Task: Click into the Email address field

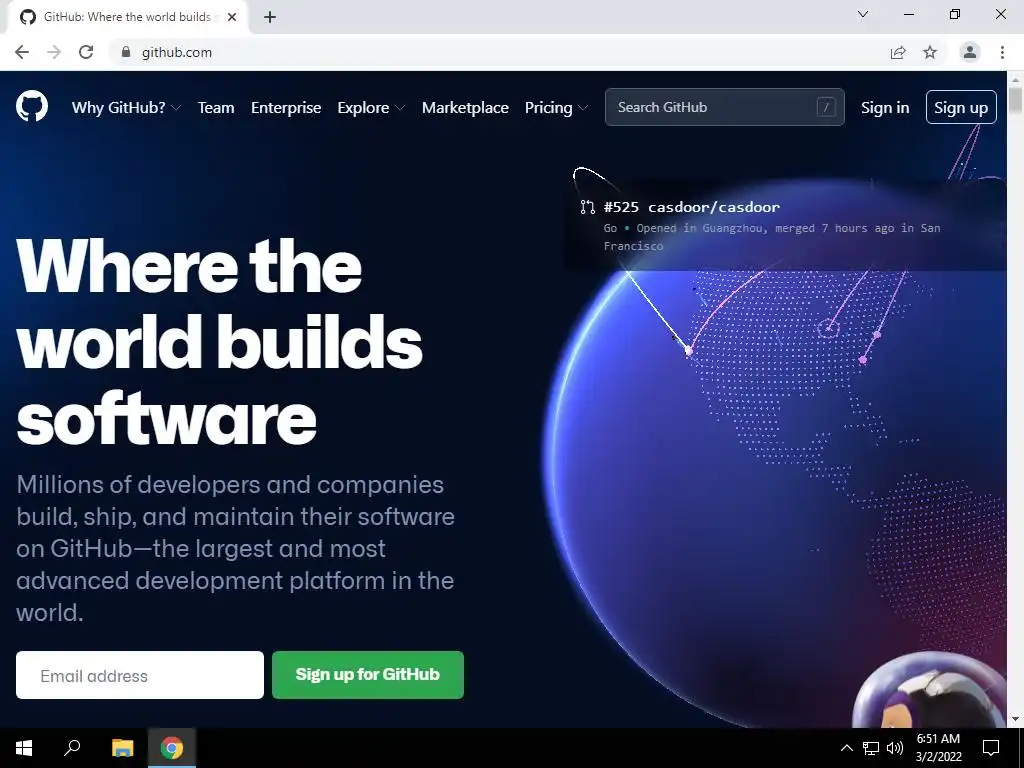Action: click(x=140, y=675)
